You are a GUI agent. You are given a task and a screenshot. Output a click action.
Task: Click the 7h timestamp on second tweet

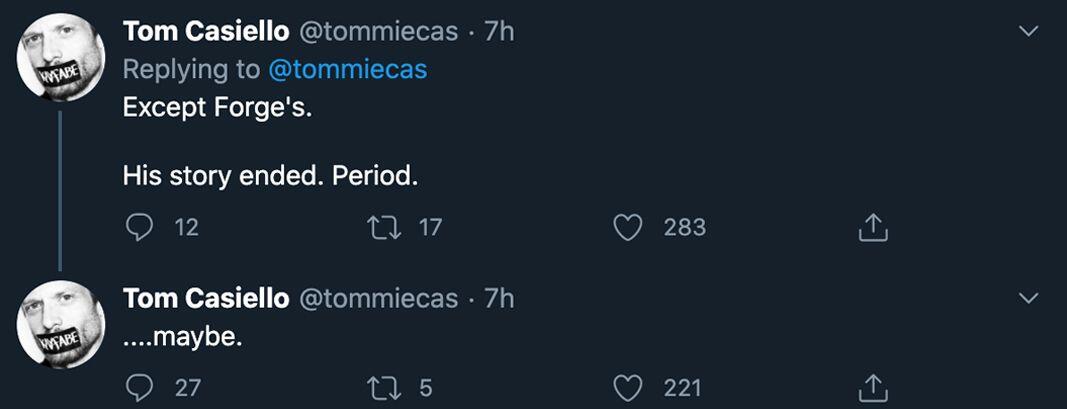[x=499, y=298]
